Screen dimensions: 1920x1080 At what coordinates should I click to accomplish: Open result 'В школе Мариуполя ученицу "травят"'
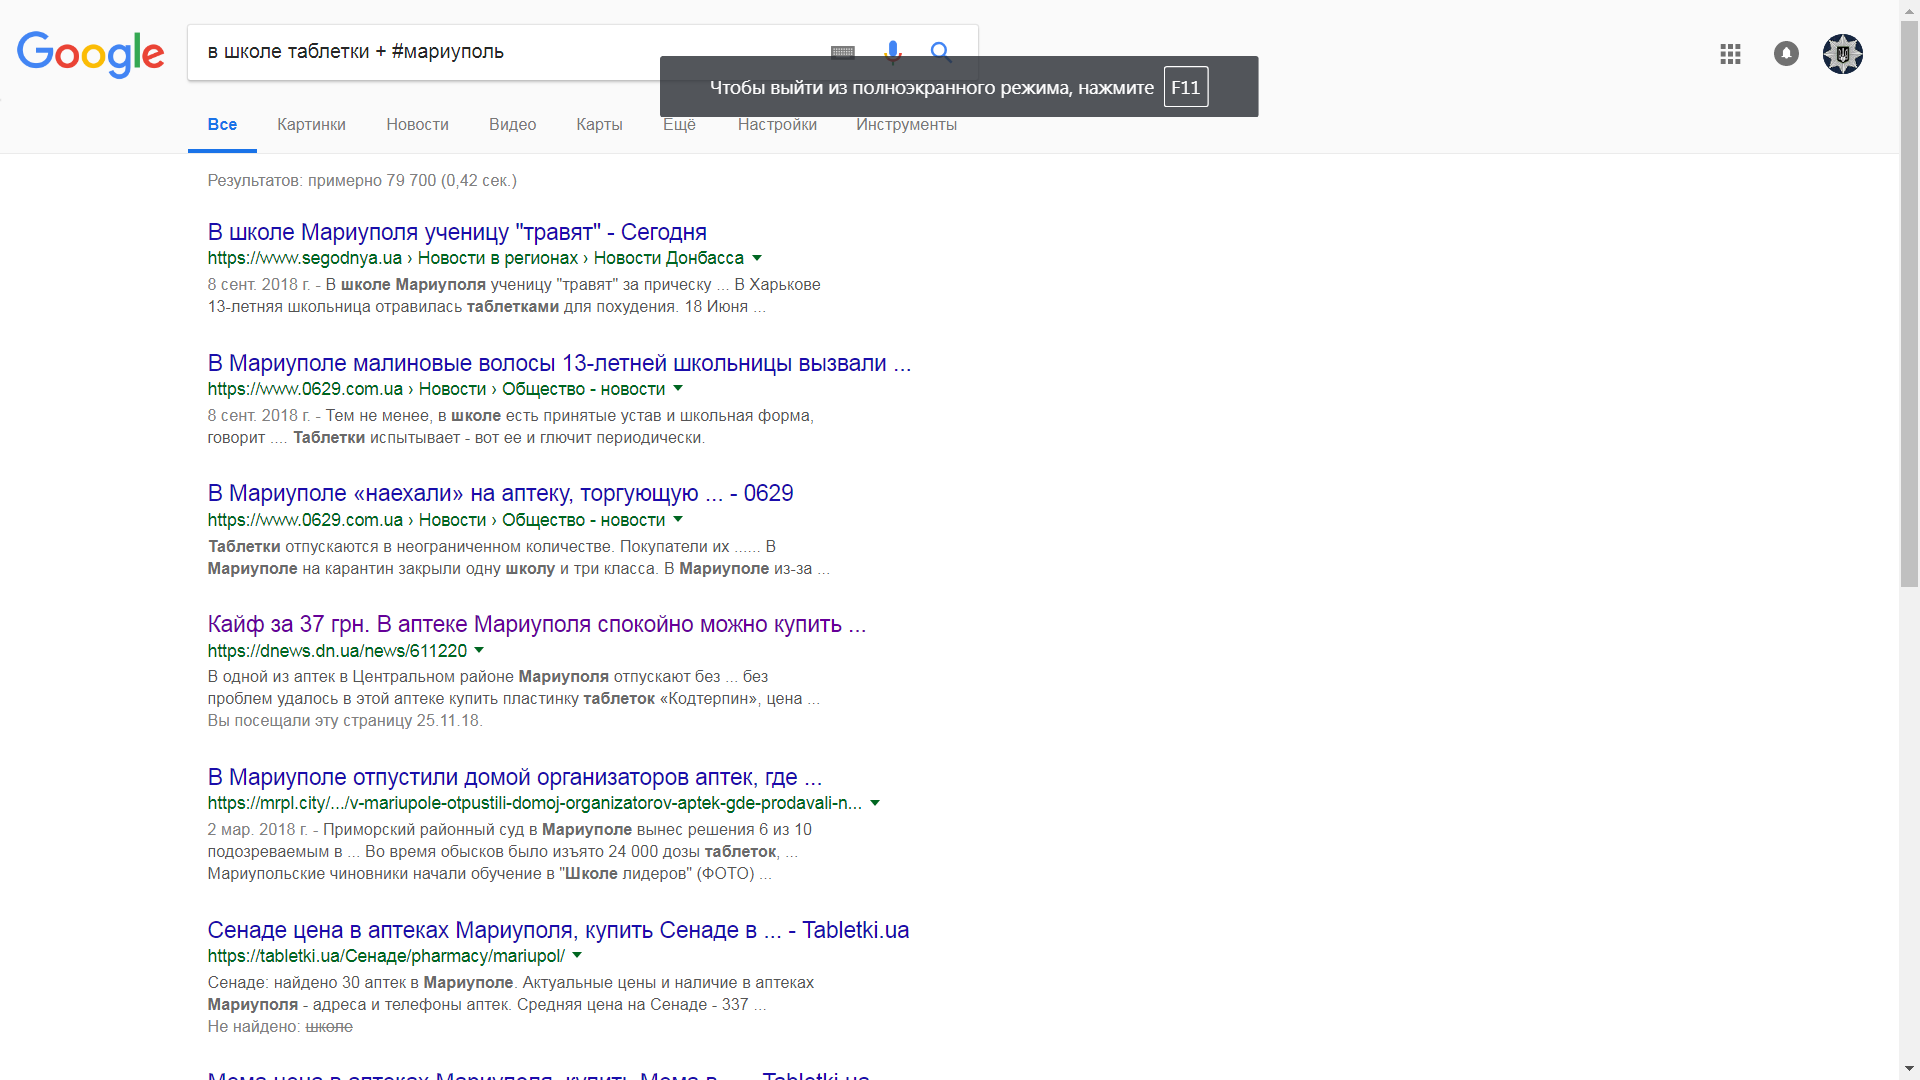click(x=457, y=232)
